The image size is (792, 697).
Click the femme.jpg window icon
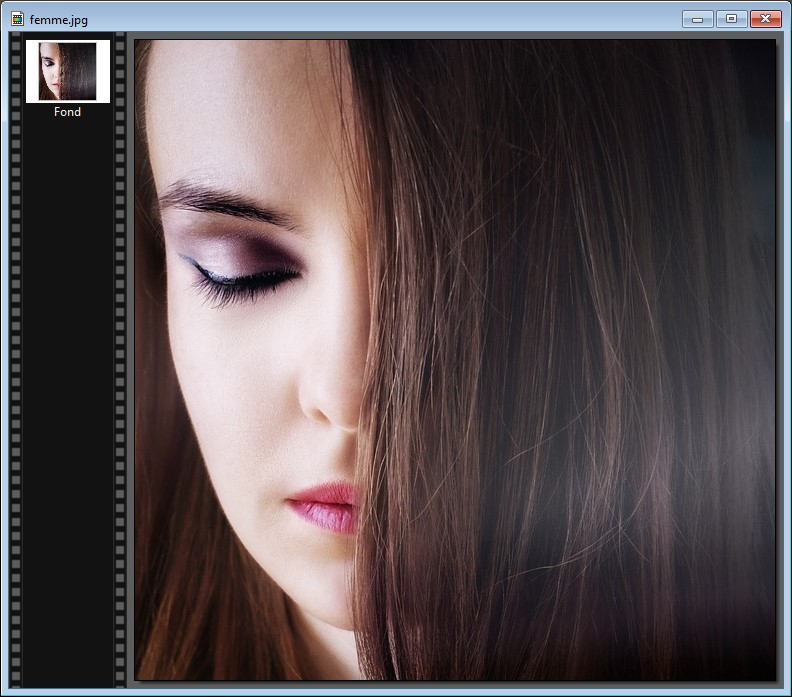point(17,19)
